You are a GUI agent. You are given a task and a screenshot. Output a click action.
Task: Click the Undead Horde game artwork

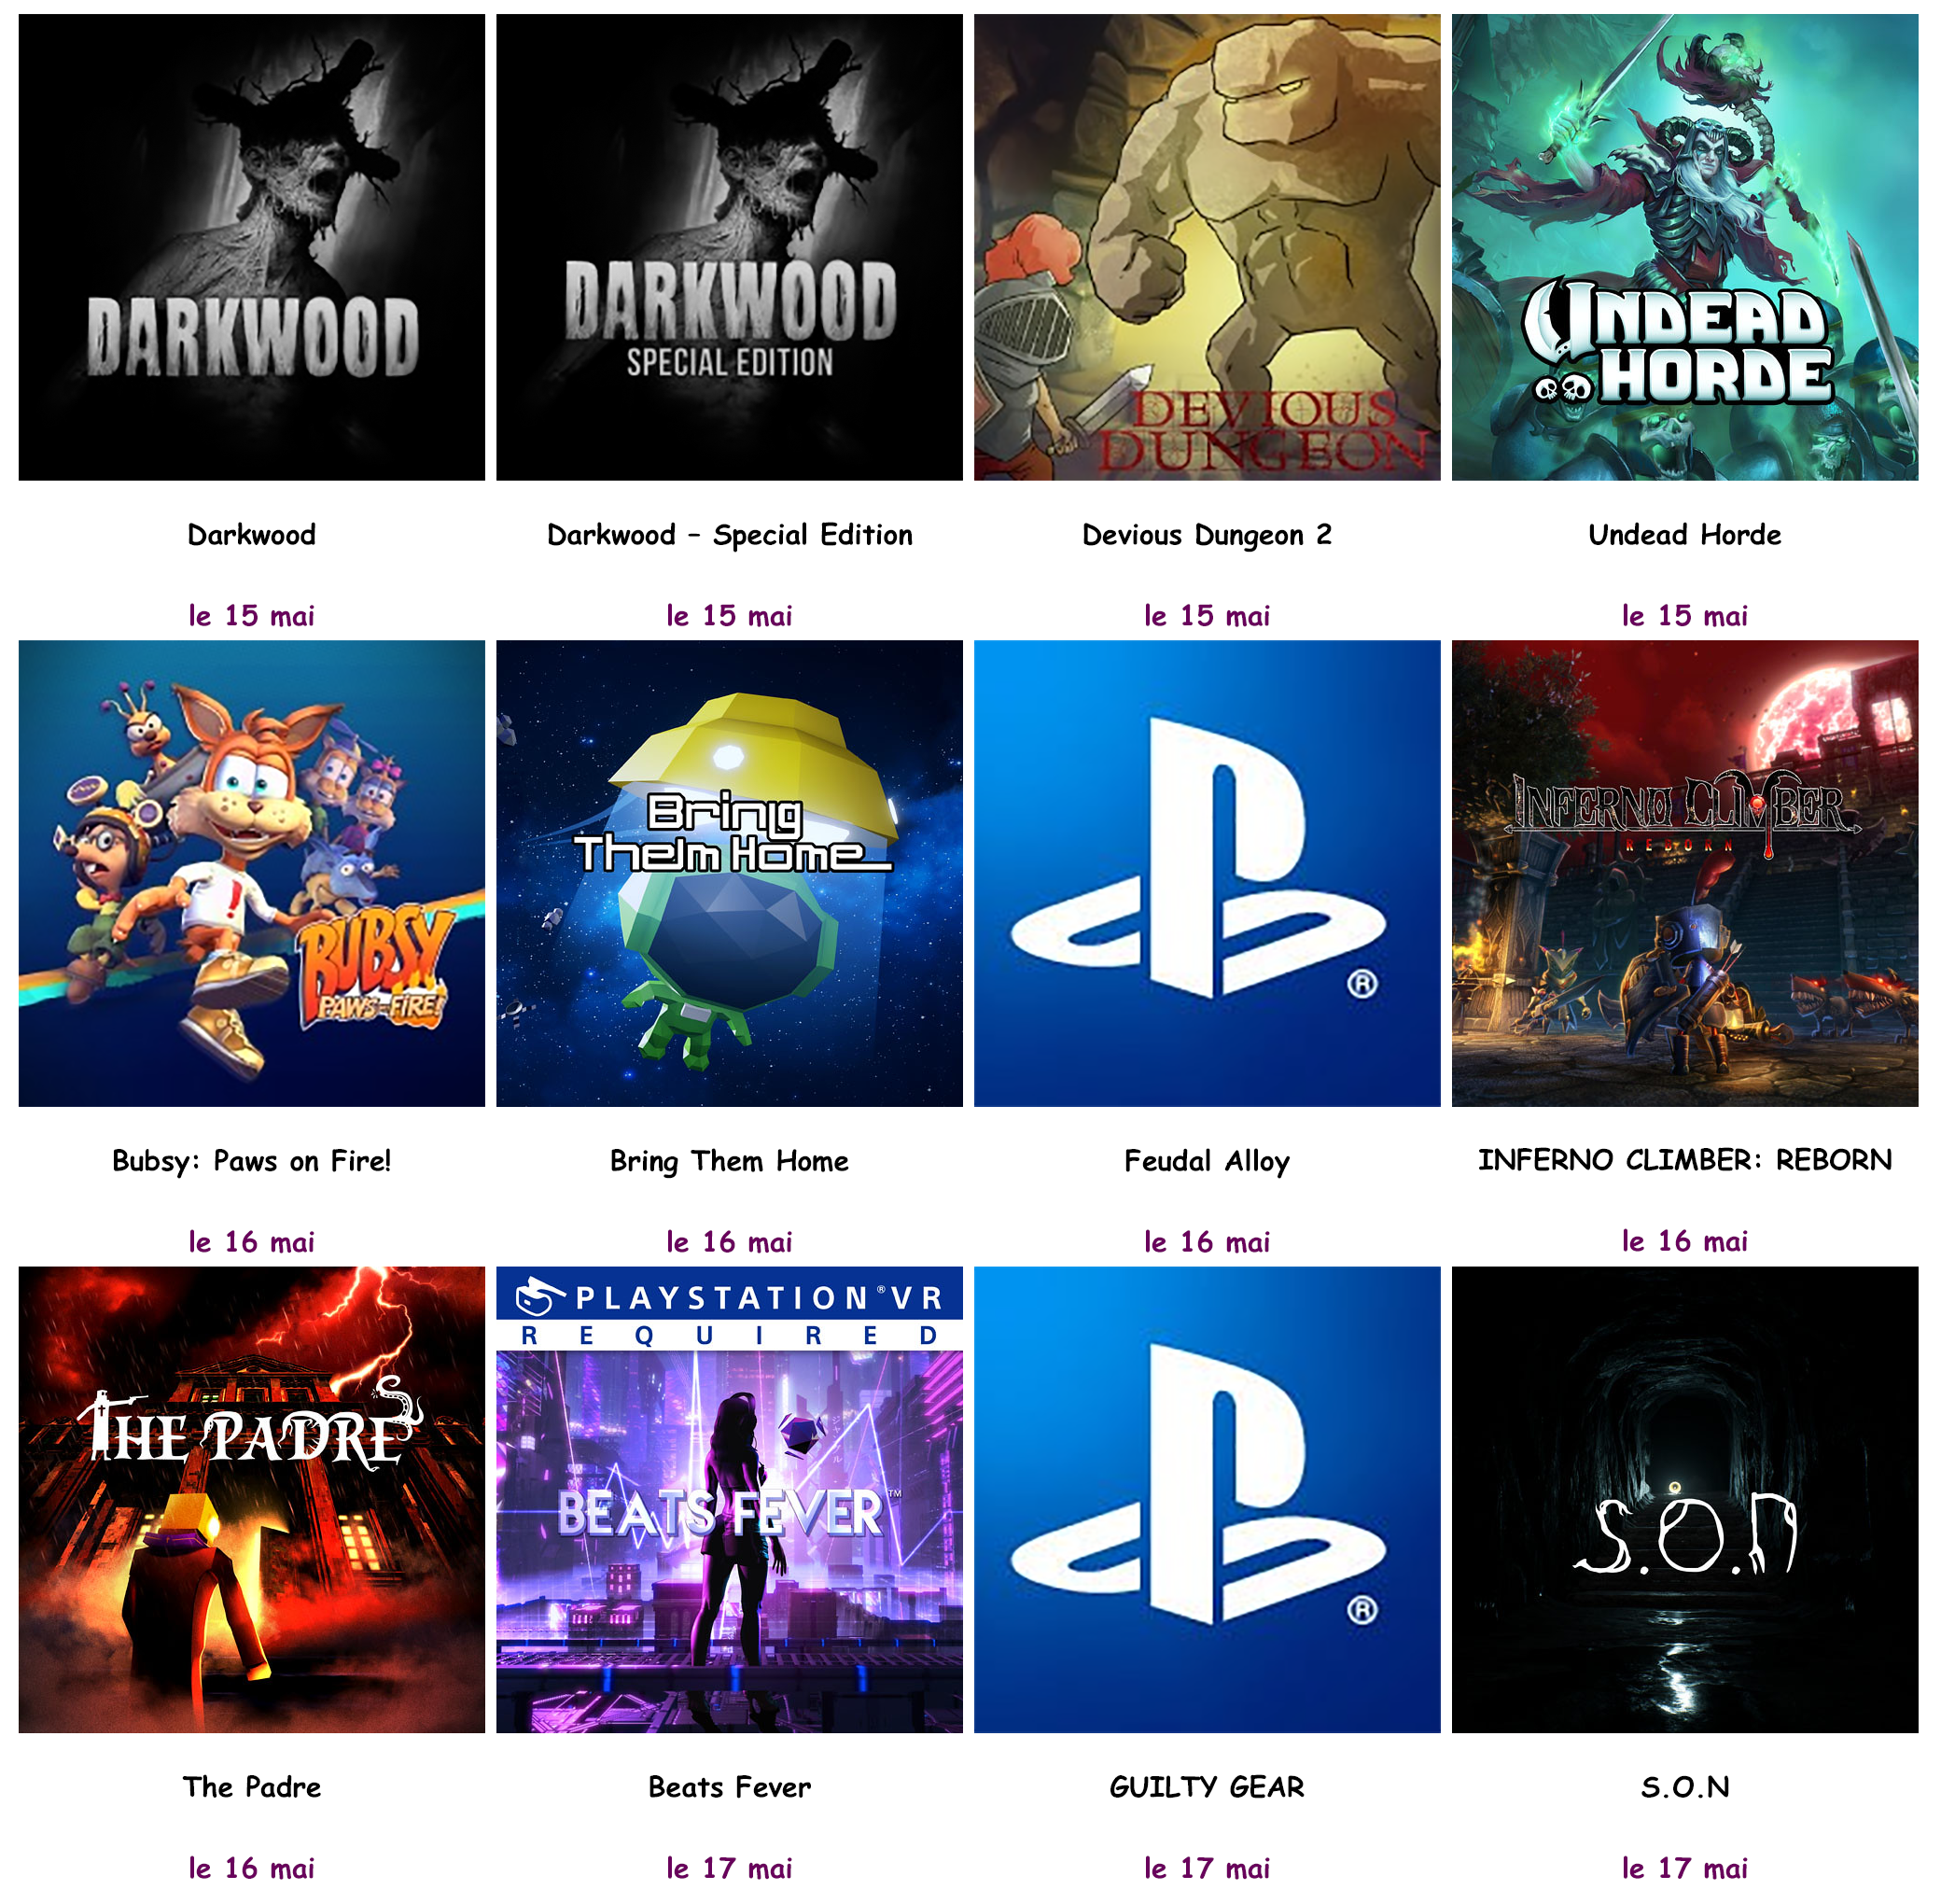click(x=1685, y=247)
